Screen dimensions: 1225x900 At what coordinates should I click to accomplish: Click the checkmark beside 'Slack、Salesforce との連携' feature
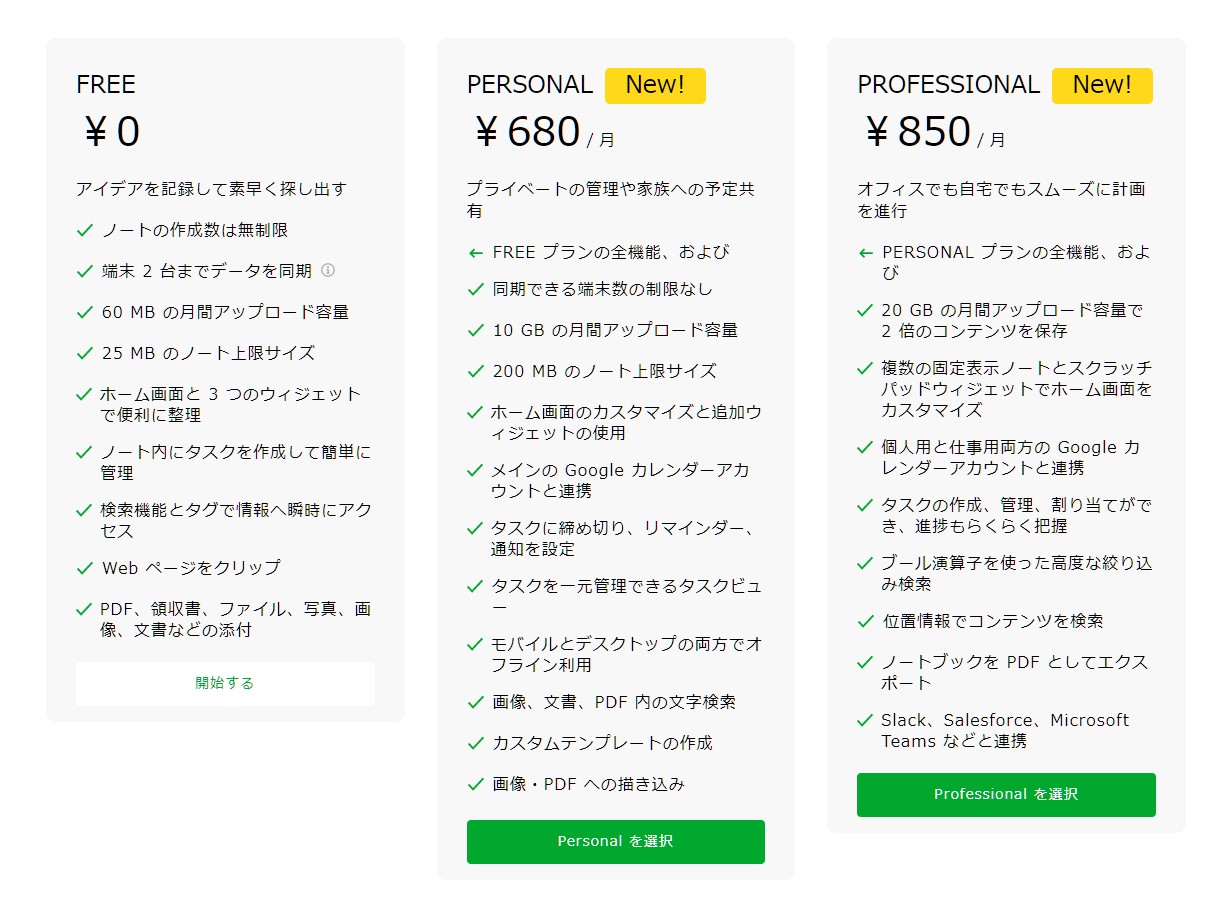[864, 719]
